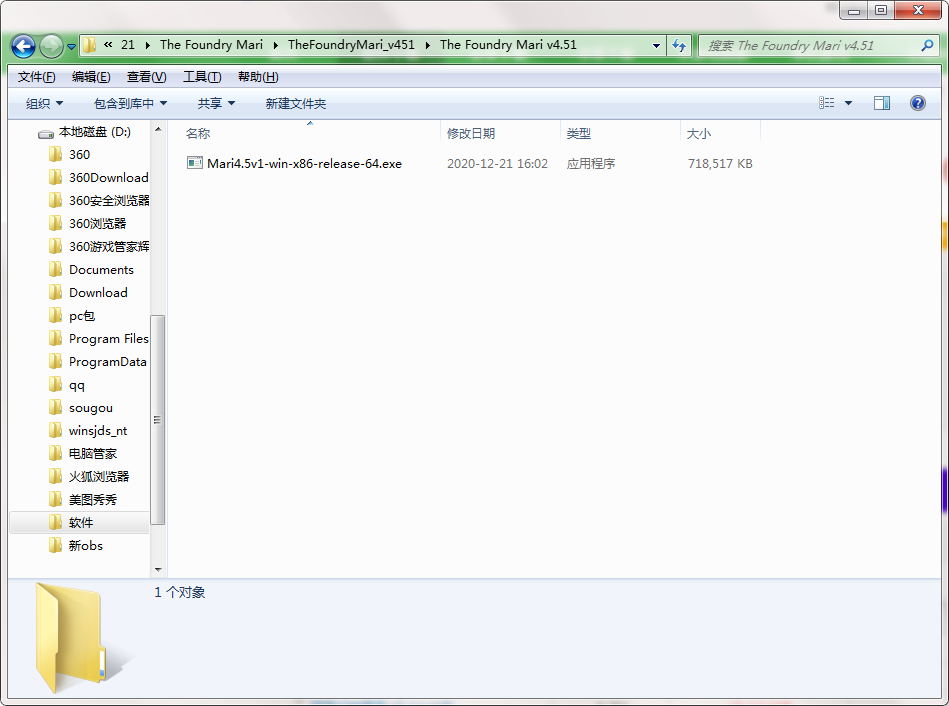Open recent locations dropdown beside nav arrows
The height and width of the screenshot is (706, 949).
[71, 47]
